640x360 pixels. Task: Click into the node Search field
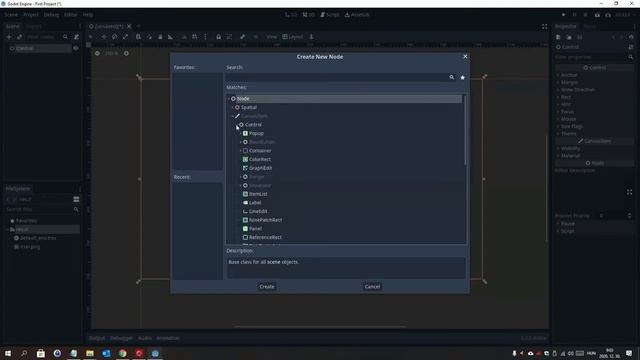coord(337,77)
